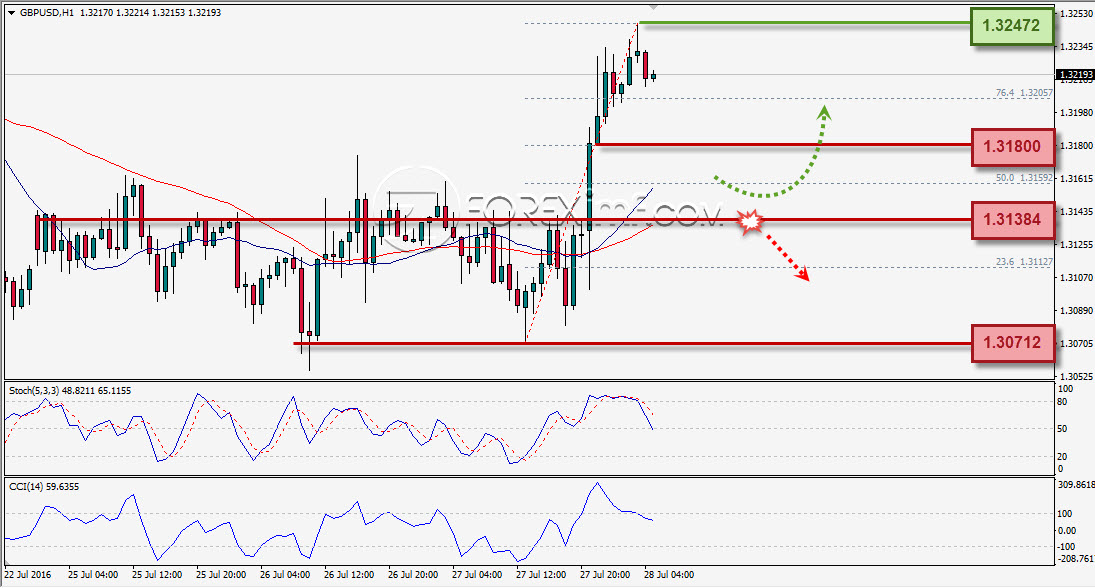Click the 26 Jul 20:00 time label
Image resolution: width=1095 pixels, height=588 pixels.
(x=413, y=575)
